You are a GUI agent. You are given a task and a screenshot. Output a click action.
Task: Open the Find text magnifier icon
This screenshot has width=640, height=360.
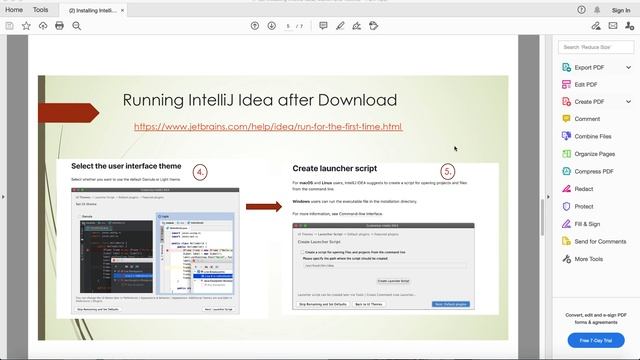[x=76, y=26]
